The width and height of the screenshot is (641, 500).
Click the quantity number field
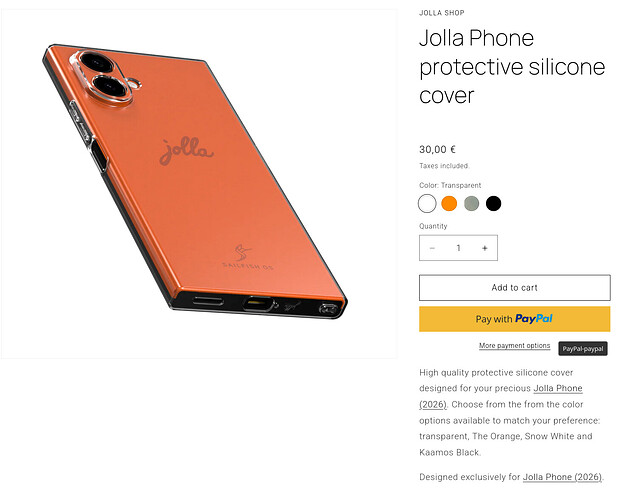(x=458, y=248)
